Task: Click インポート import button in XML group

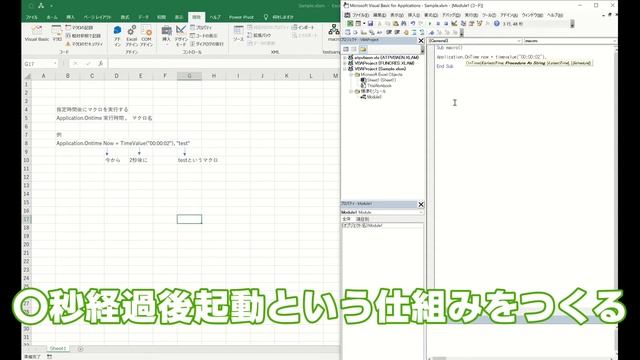Action: pos(303,27)
